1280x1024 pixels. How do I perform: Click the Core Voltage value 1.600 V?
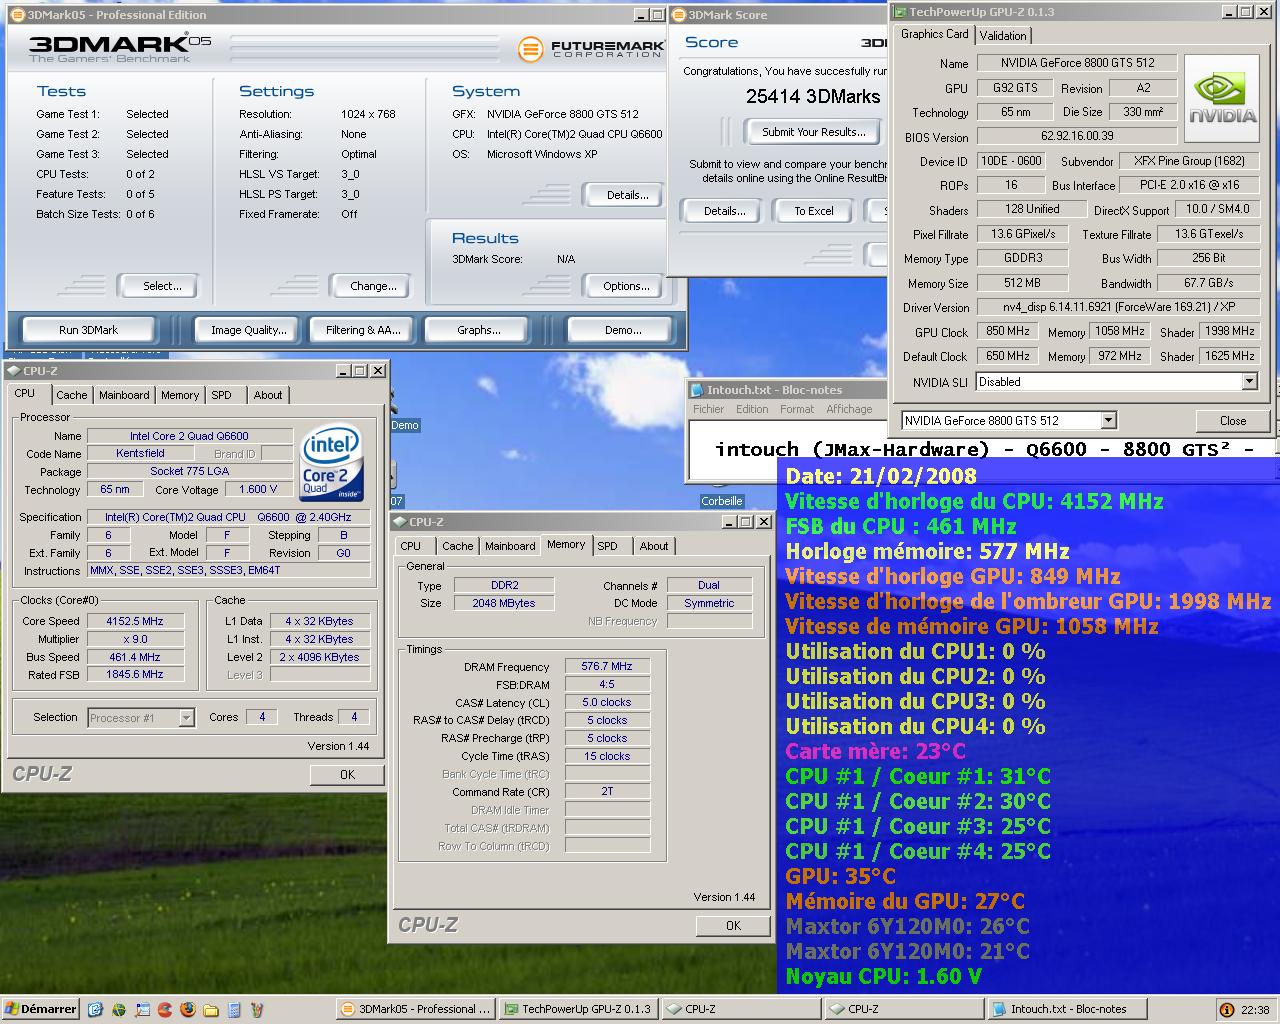coord(259,490)
